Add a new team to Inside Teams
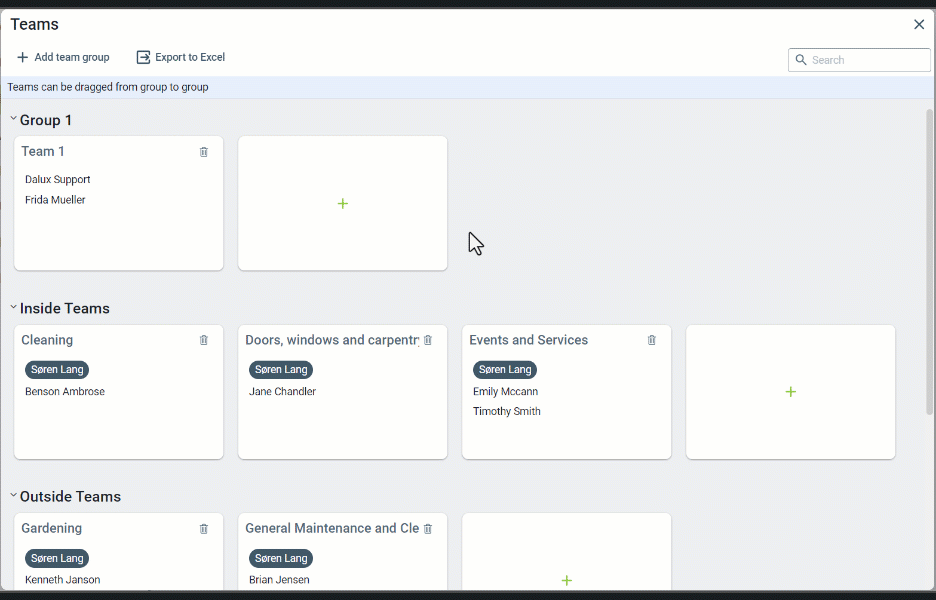The image size is (936, 600). point(791,392)
